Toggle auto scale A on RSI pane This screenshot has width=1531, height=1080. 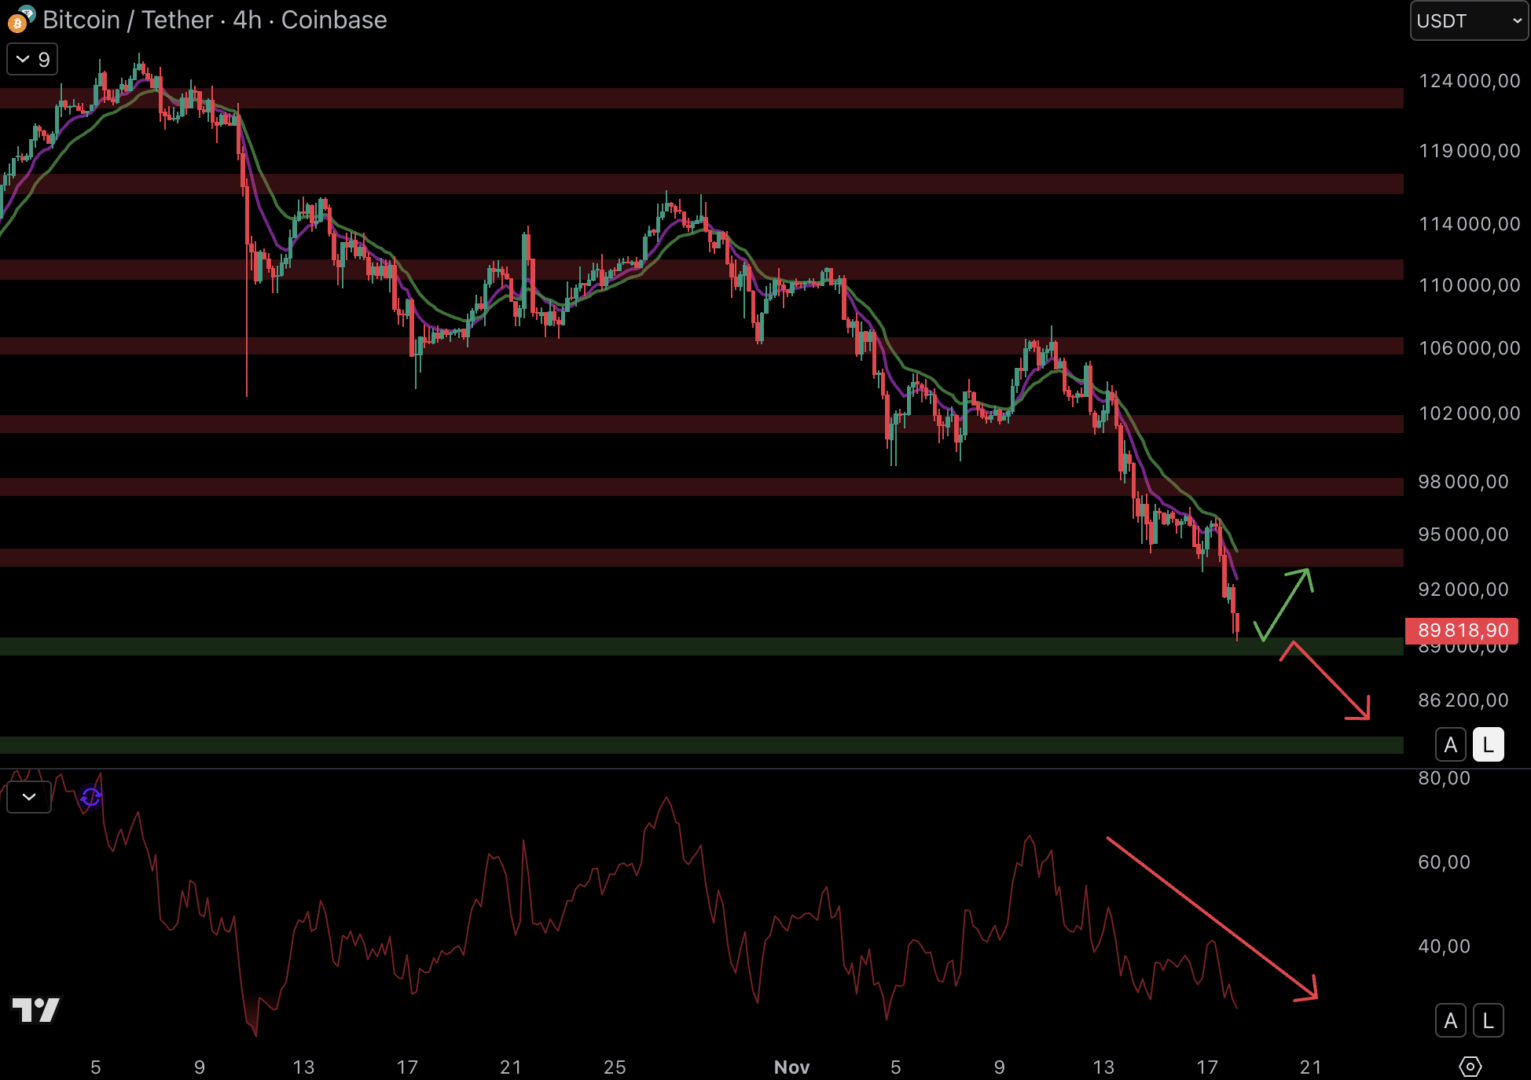[1450, 1020]
